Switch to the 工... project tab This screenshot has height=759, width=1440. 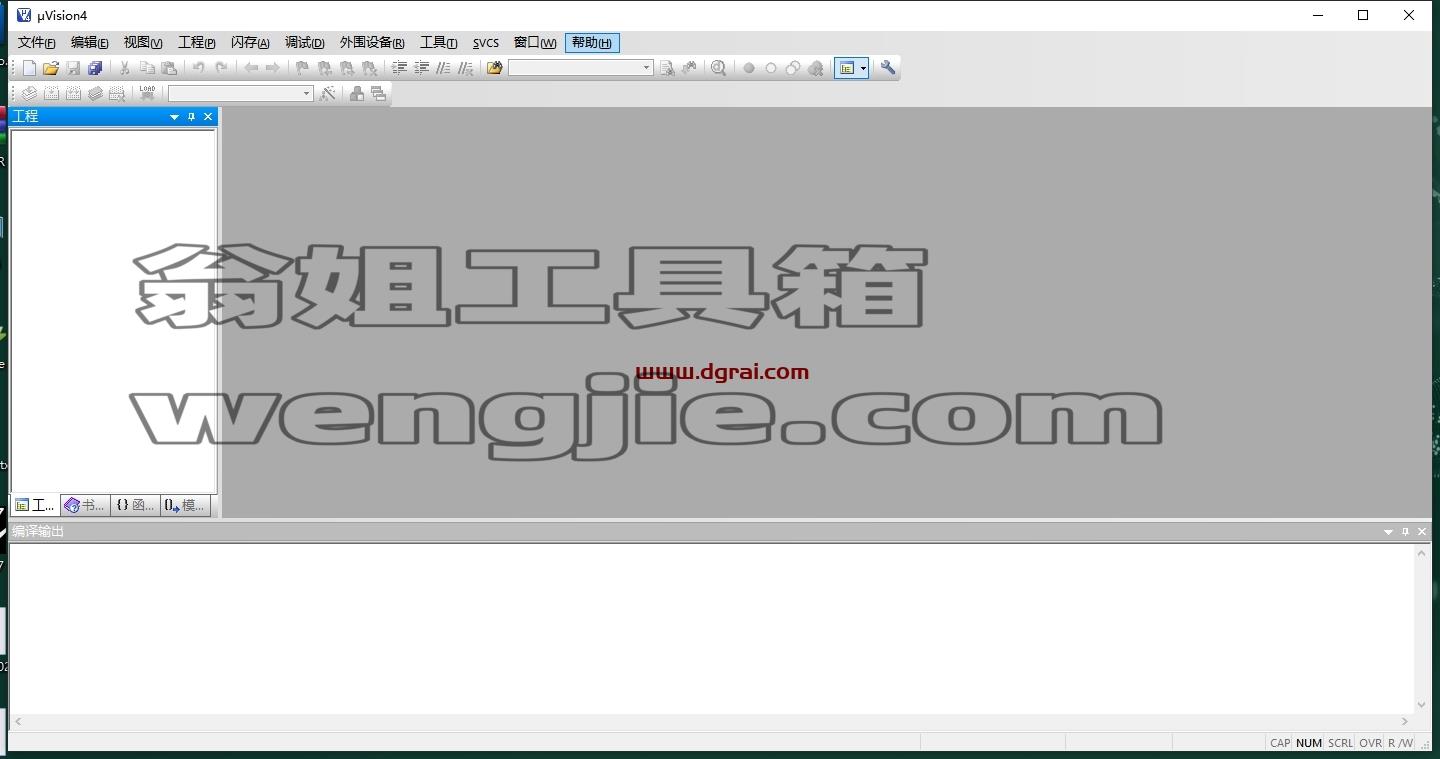point(35,505)
